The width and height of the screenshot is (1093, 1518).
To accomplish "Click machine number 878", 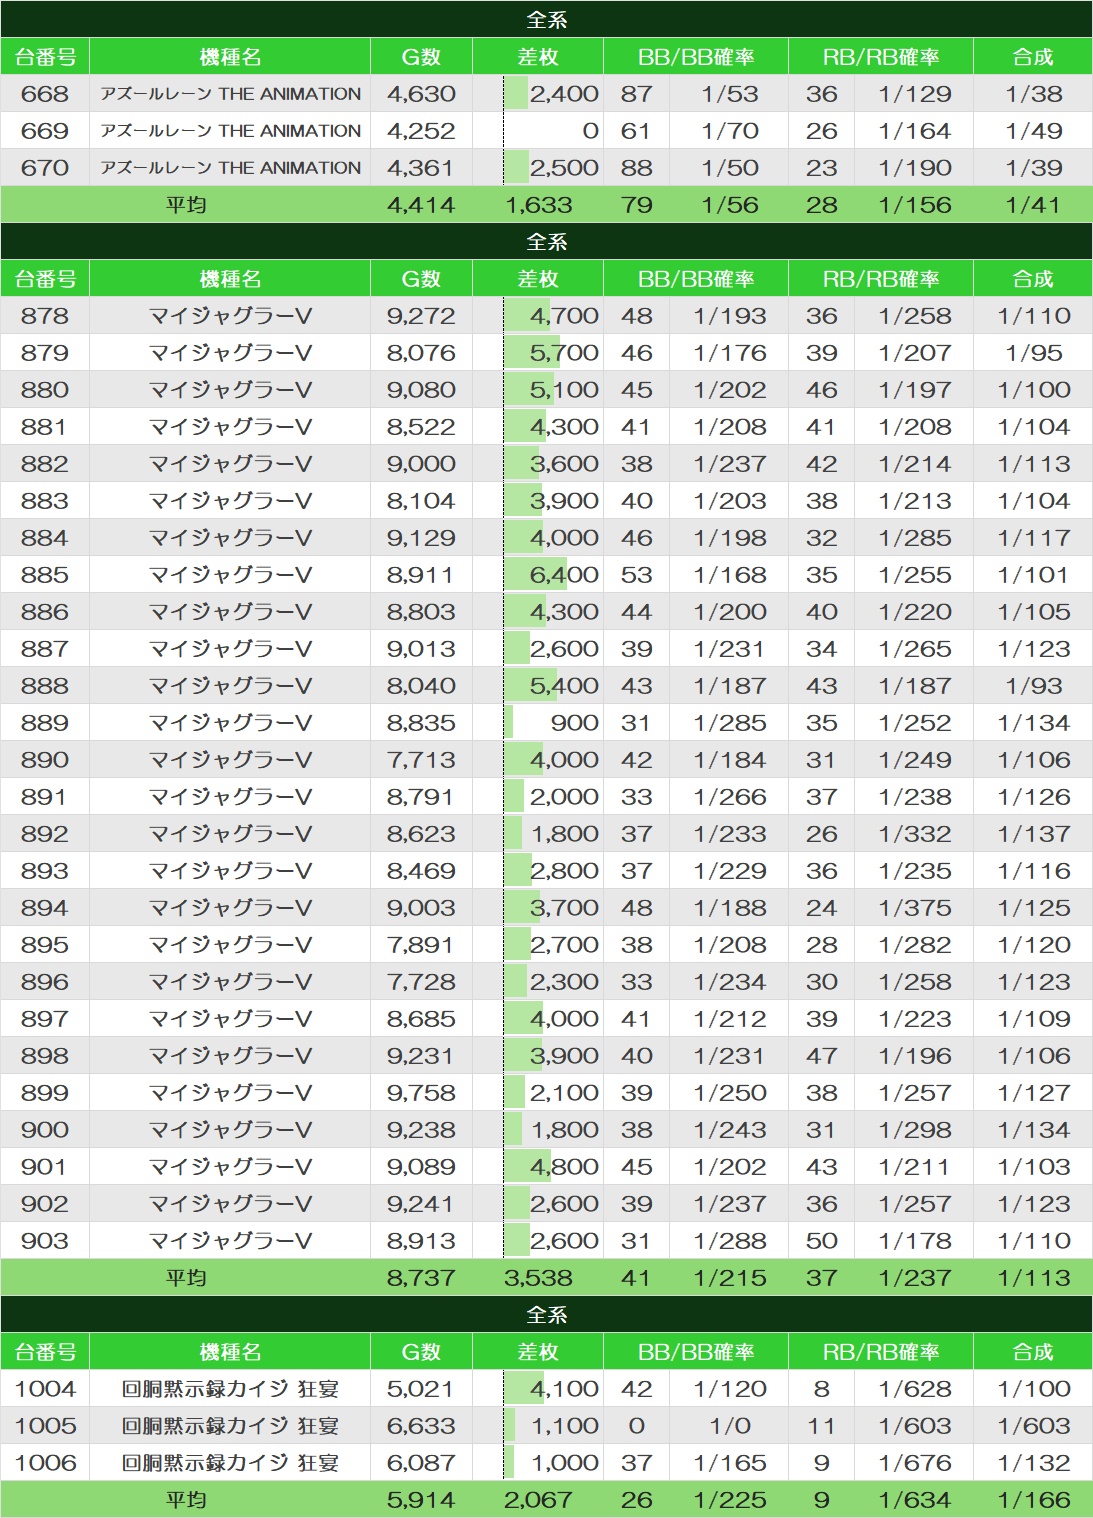I will point(45,316).
